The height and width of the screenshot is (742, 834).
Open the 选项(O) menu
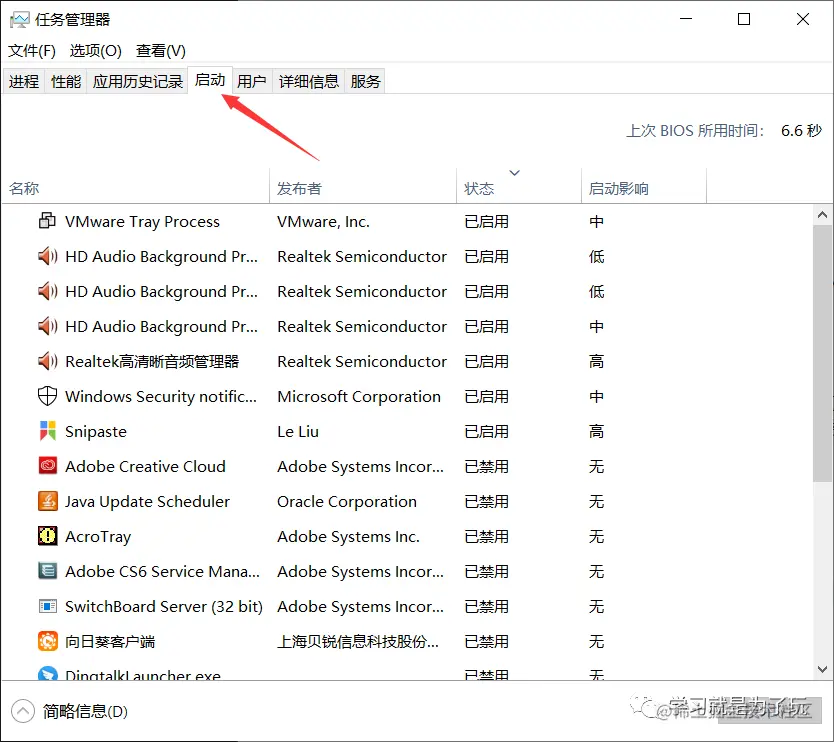tap(95, 50)
